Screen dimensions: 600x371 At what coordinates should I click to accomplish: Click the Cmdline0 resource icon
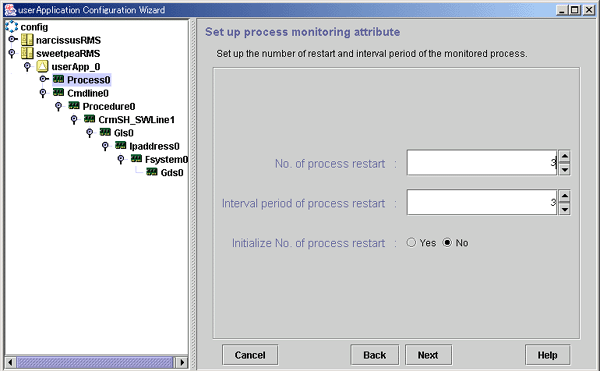click(59, 92)
